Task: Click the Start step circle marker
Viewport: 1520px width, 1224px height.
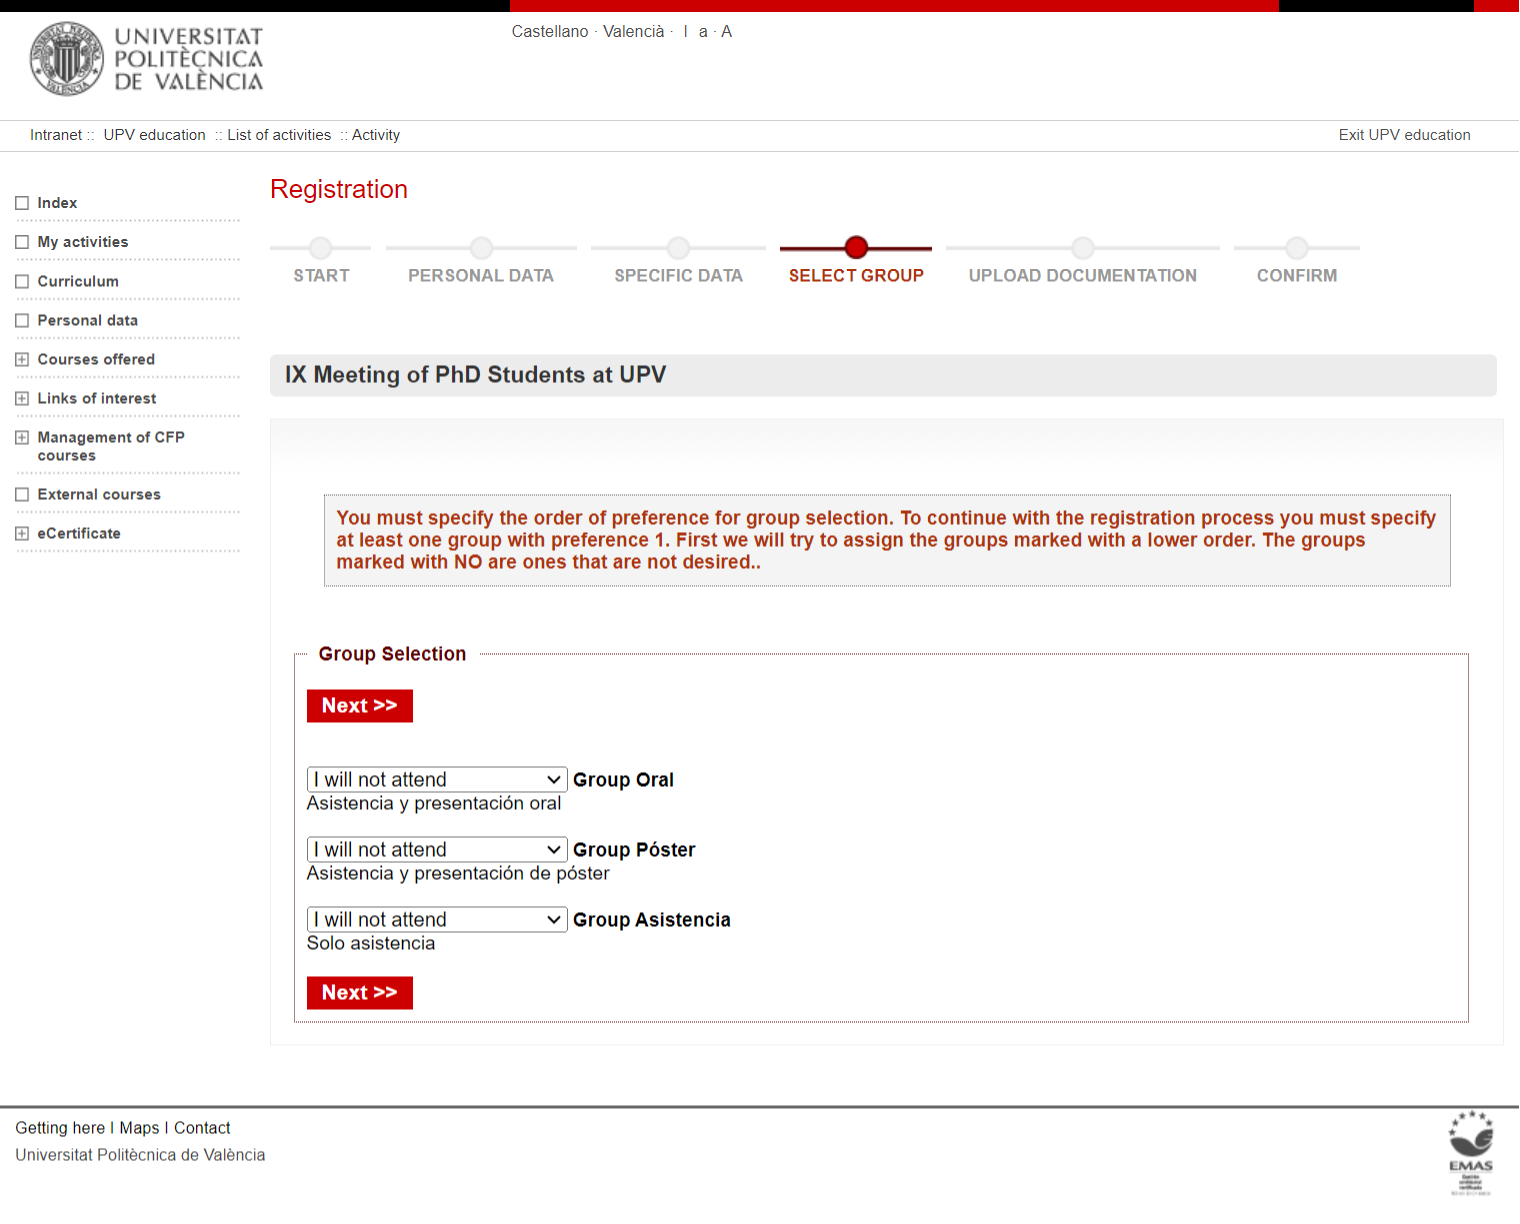Action: [321, 247]
